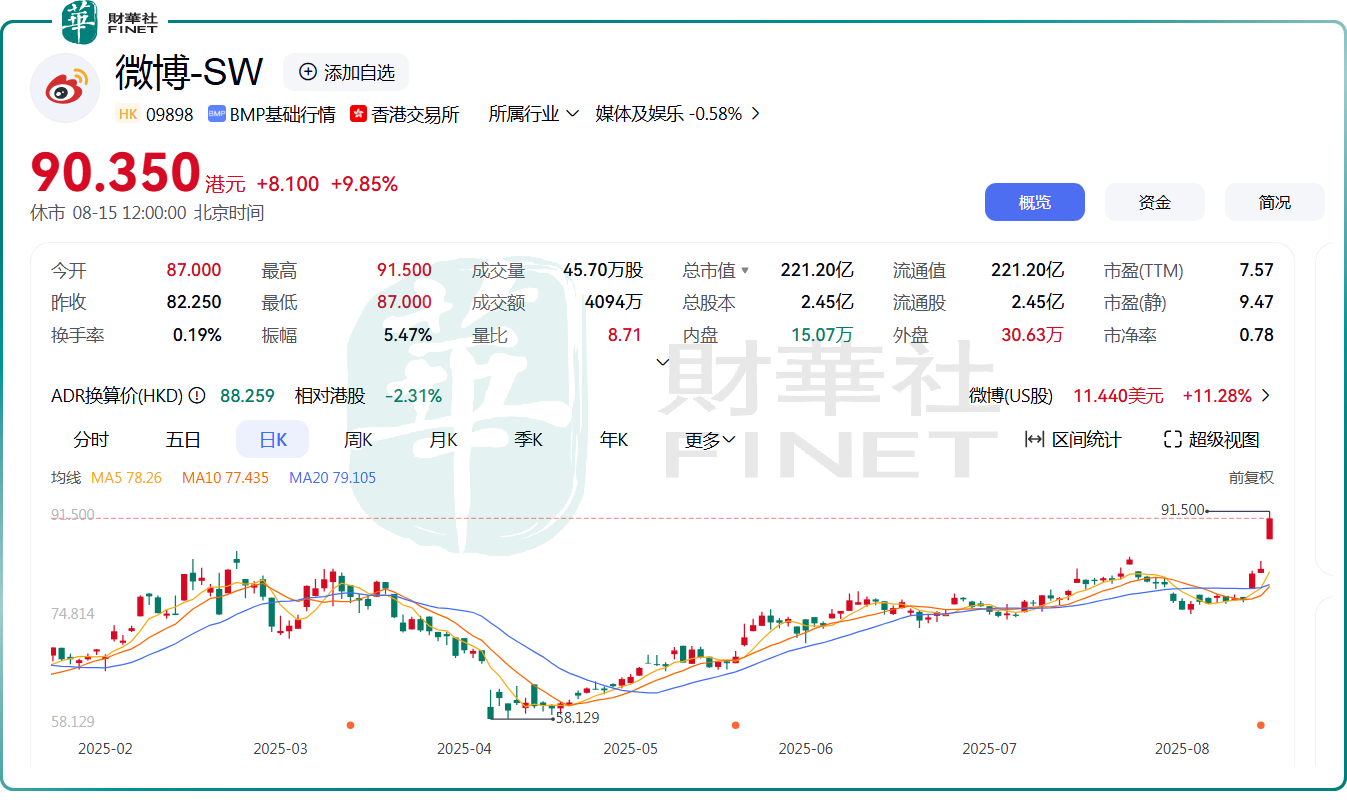
Task: Click the 换手率 0.19% value
Action: pos(197,335)
